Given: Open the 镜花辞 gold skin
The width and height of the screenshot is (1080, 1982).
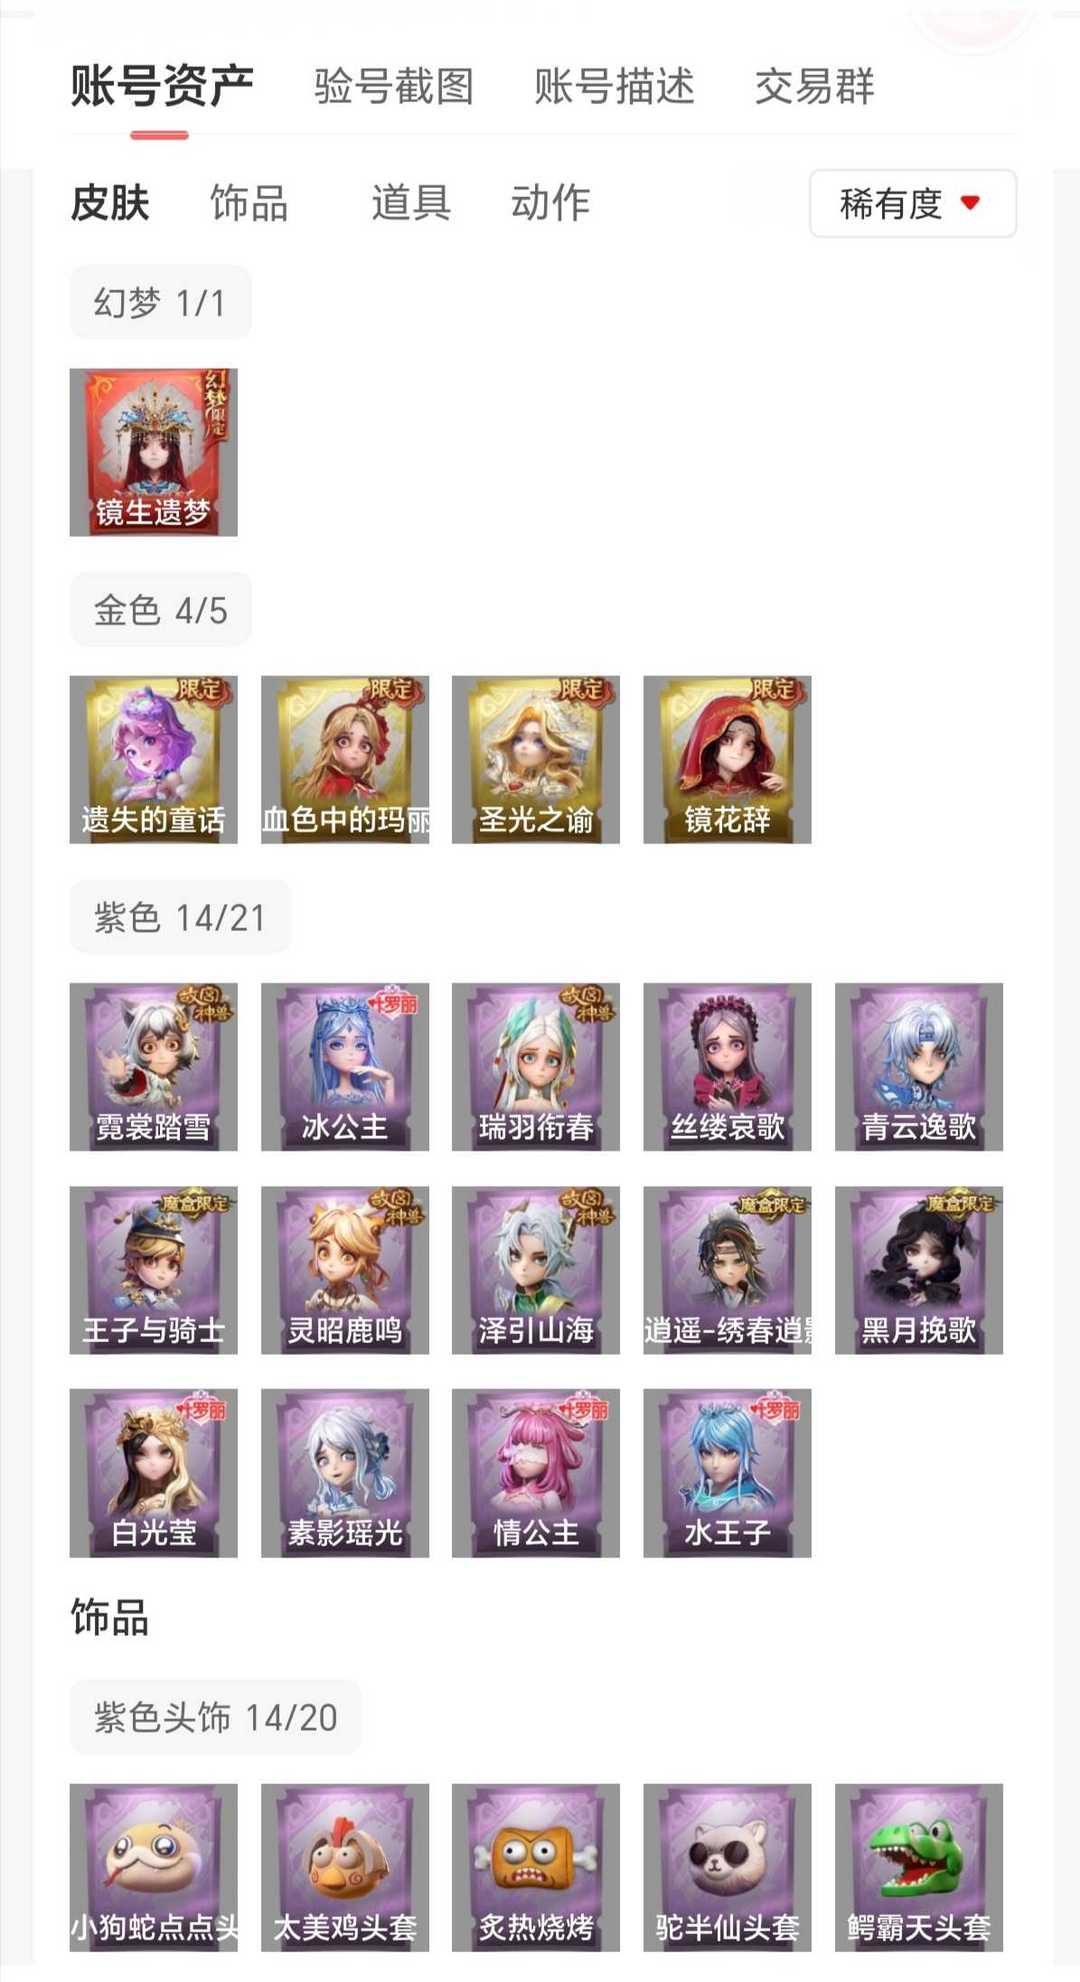Looking at the screenshot, I should click(727, 759).
